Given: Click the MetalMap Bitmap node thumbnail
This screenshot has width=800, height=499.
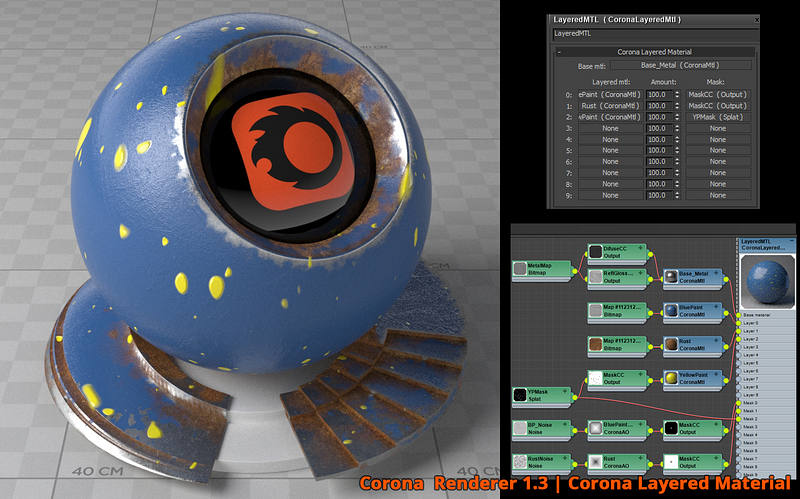Looking at the screenshot, I should 520,268.
